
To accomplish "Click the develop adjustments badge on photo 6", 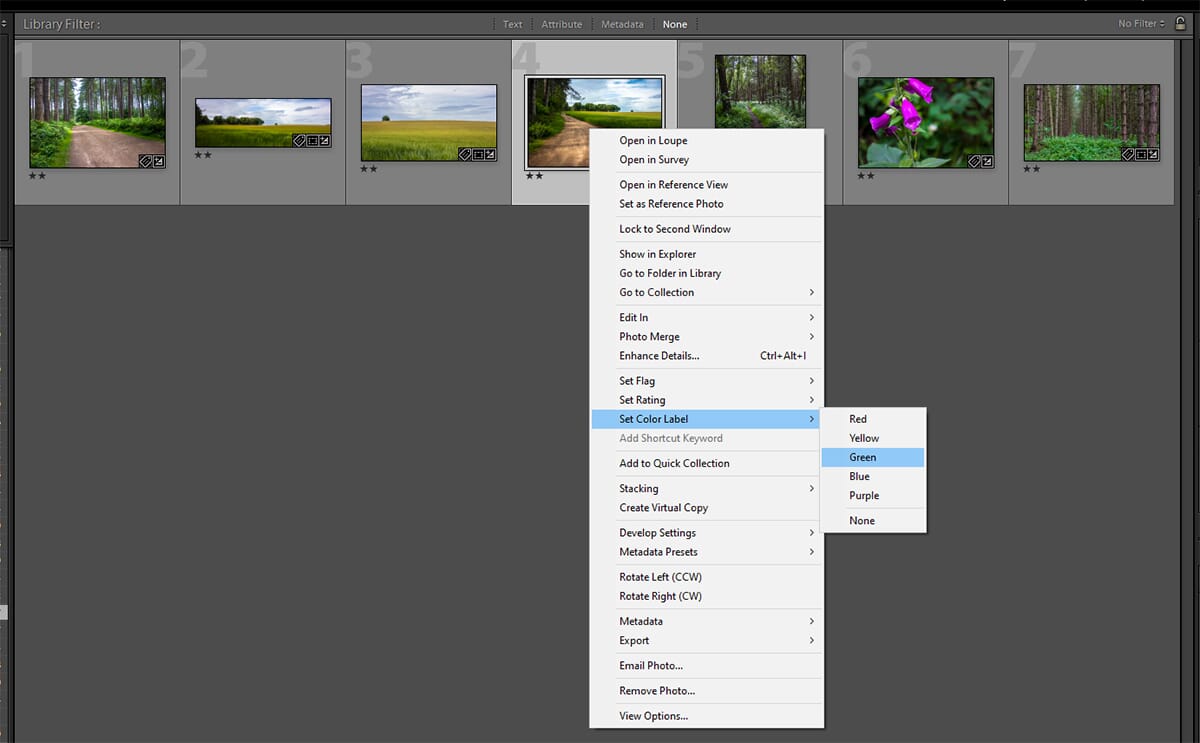I will click(987, 161).
